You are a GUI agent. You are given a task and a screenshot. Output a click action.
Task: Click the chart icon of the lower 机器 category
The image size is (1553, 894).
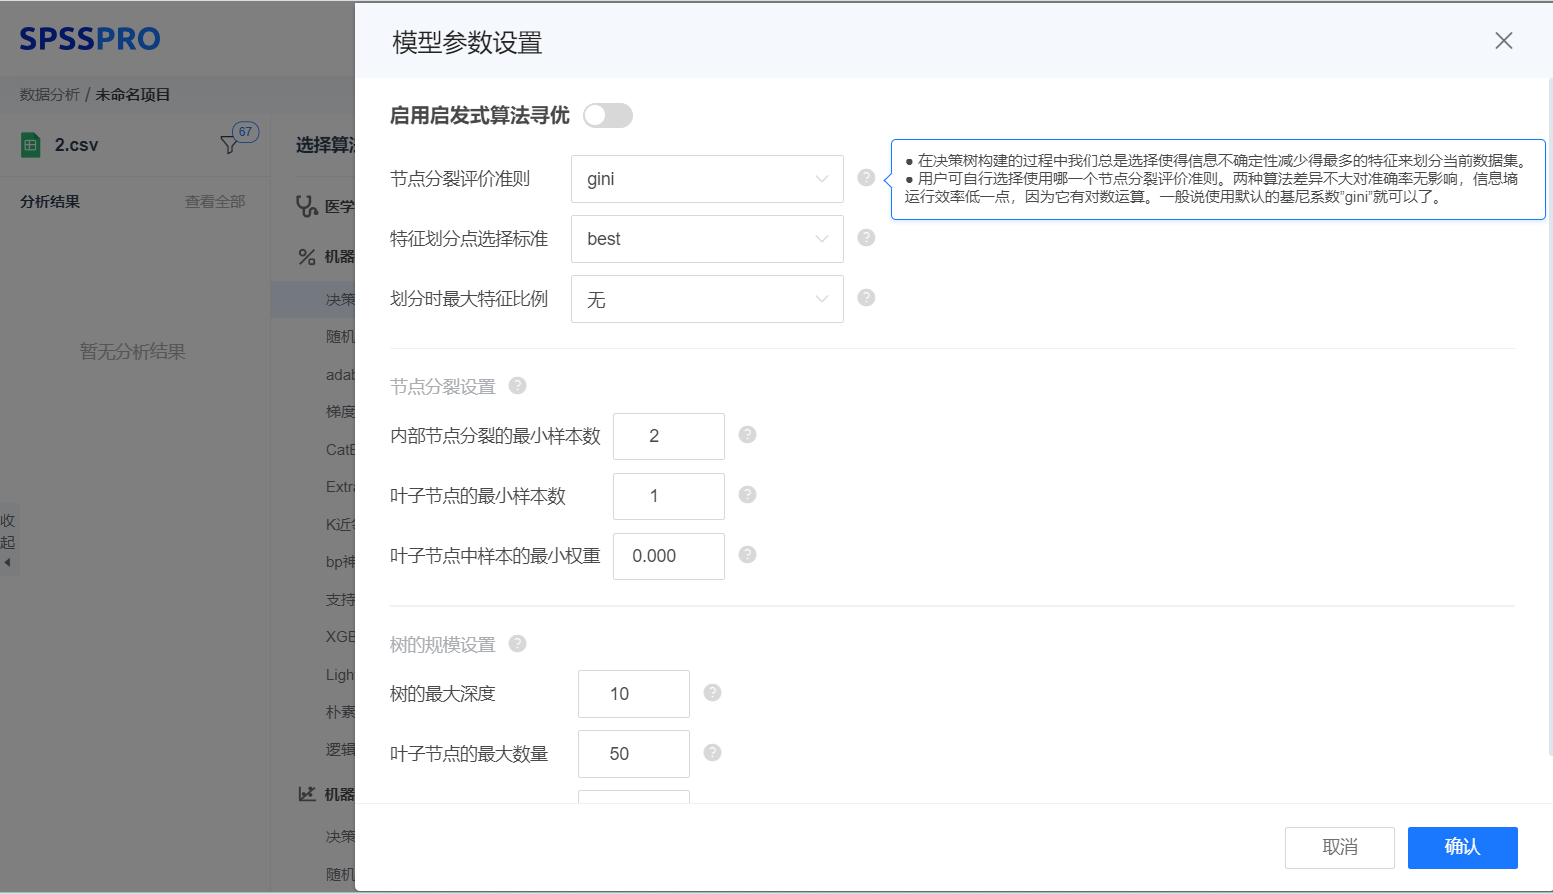[307, 793]
